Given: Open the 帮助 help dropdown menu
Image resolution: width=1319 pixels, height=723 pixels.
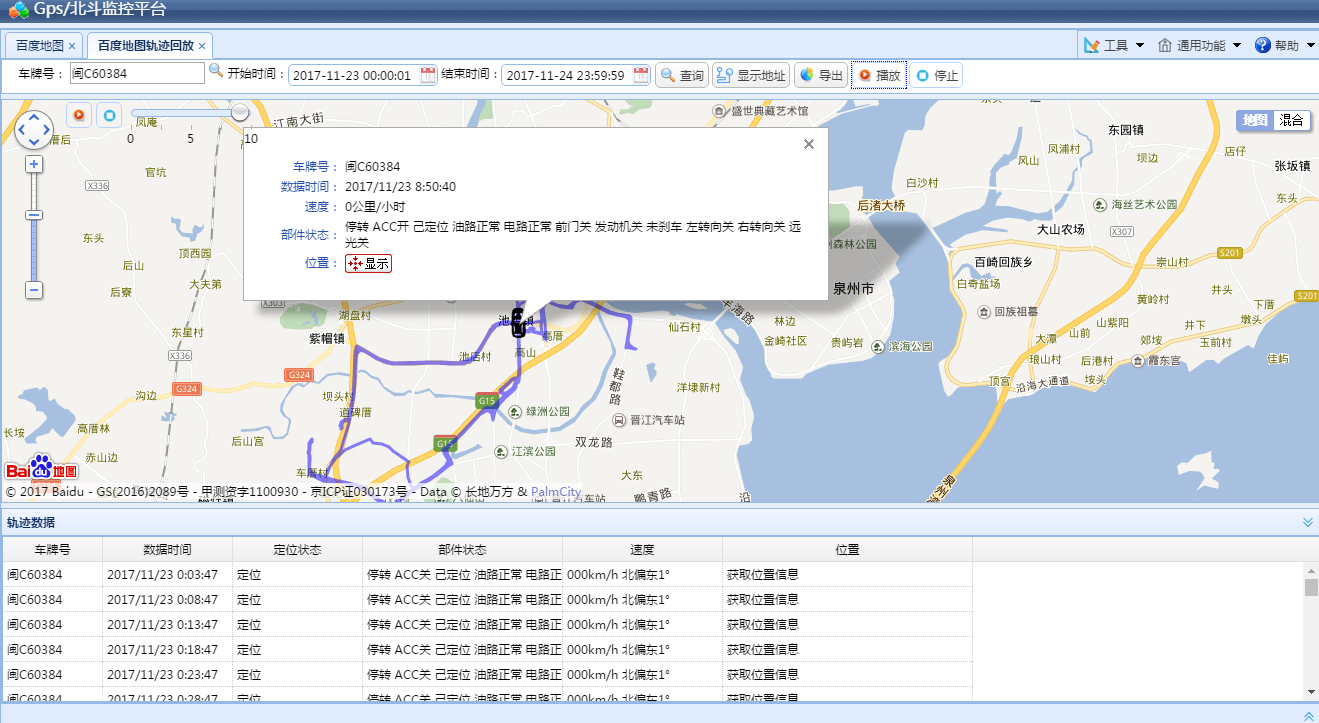Looking at the screenshot, I should pyautogui.click(x=1283, y=45).
